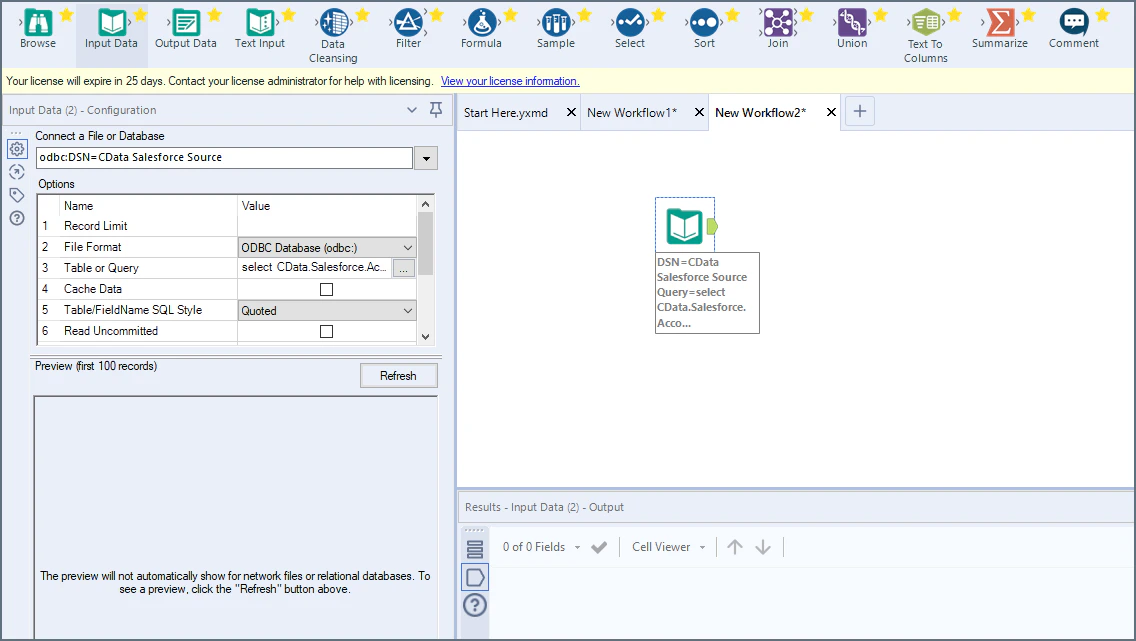Select the Browse tool
Viewport: 1136px width, 641px height.
39,28
